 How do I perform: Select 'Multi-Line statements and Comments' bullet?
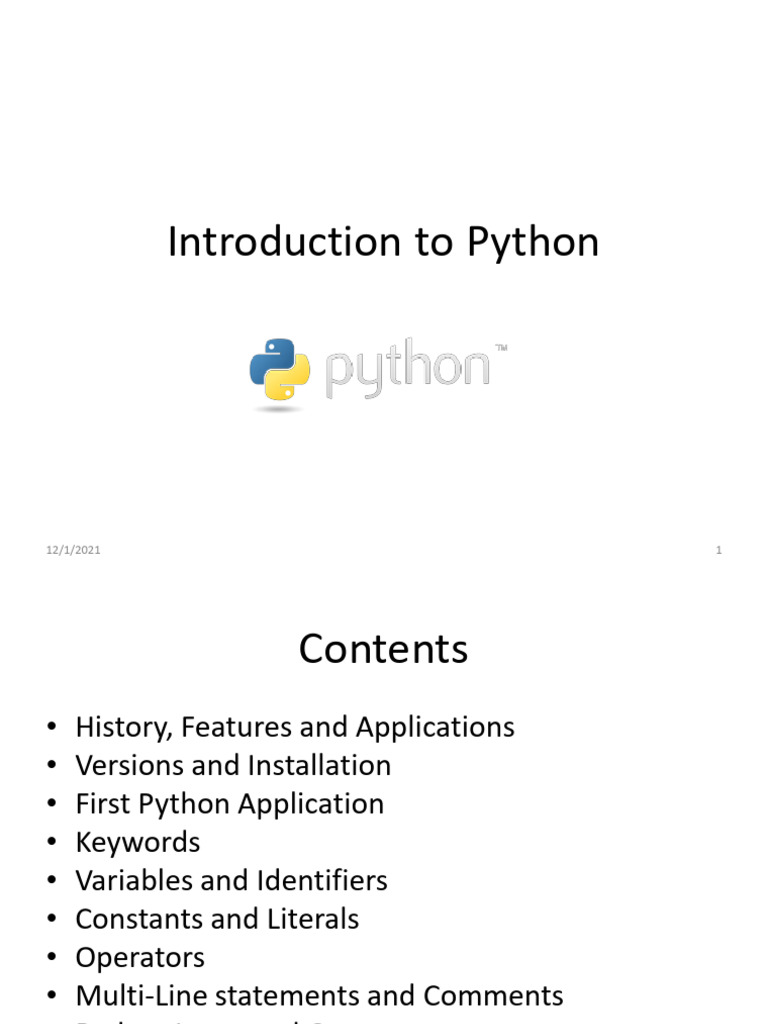tap(319, 996)
